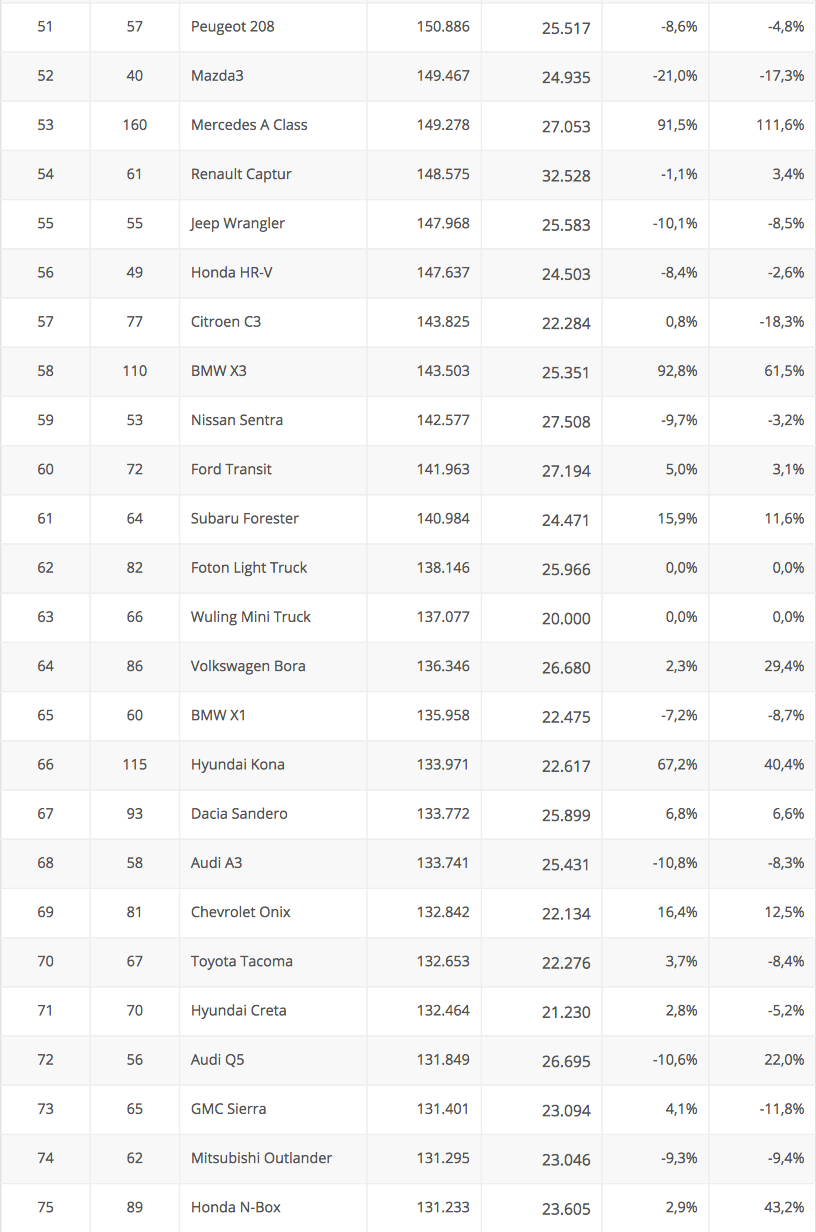Click the Jeep Wrangler table row

point(408,223)
